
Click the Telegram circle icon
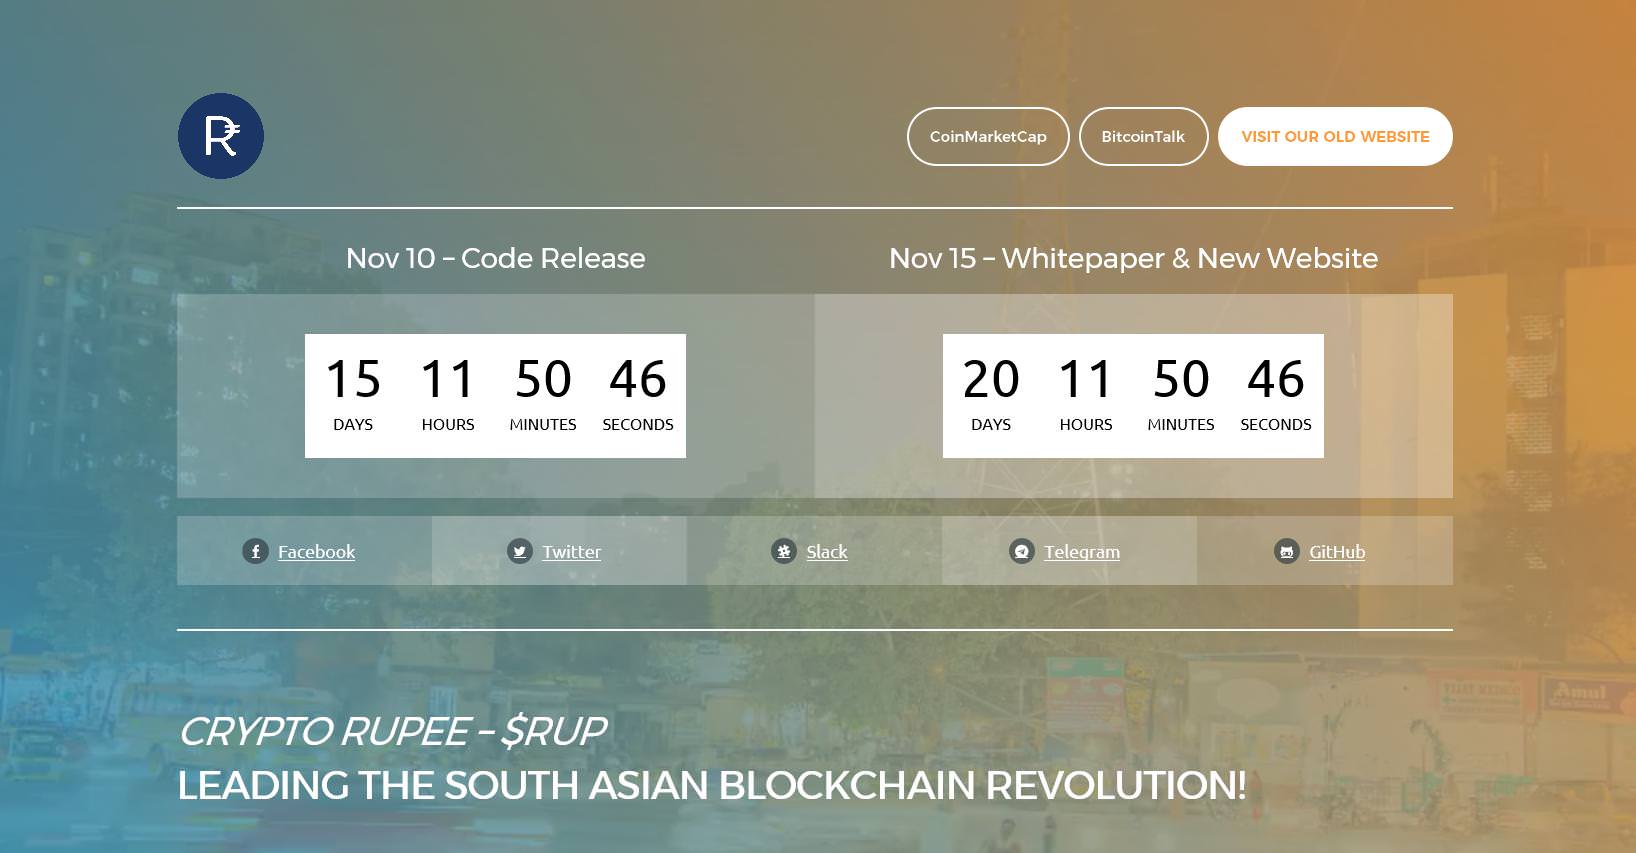point(1022,551)
